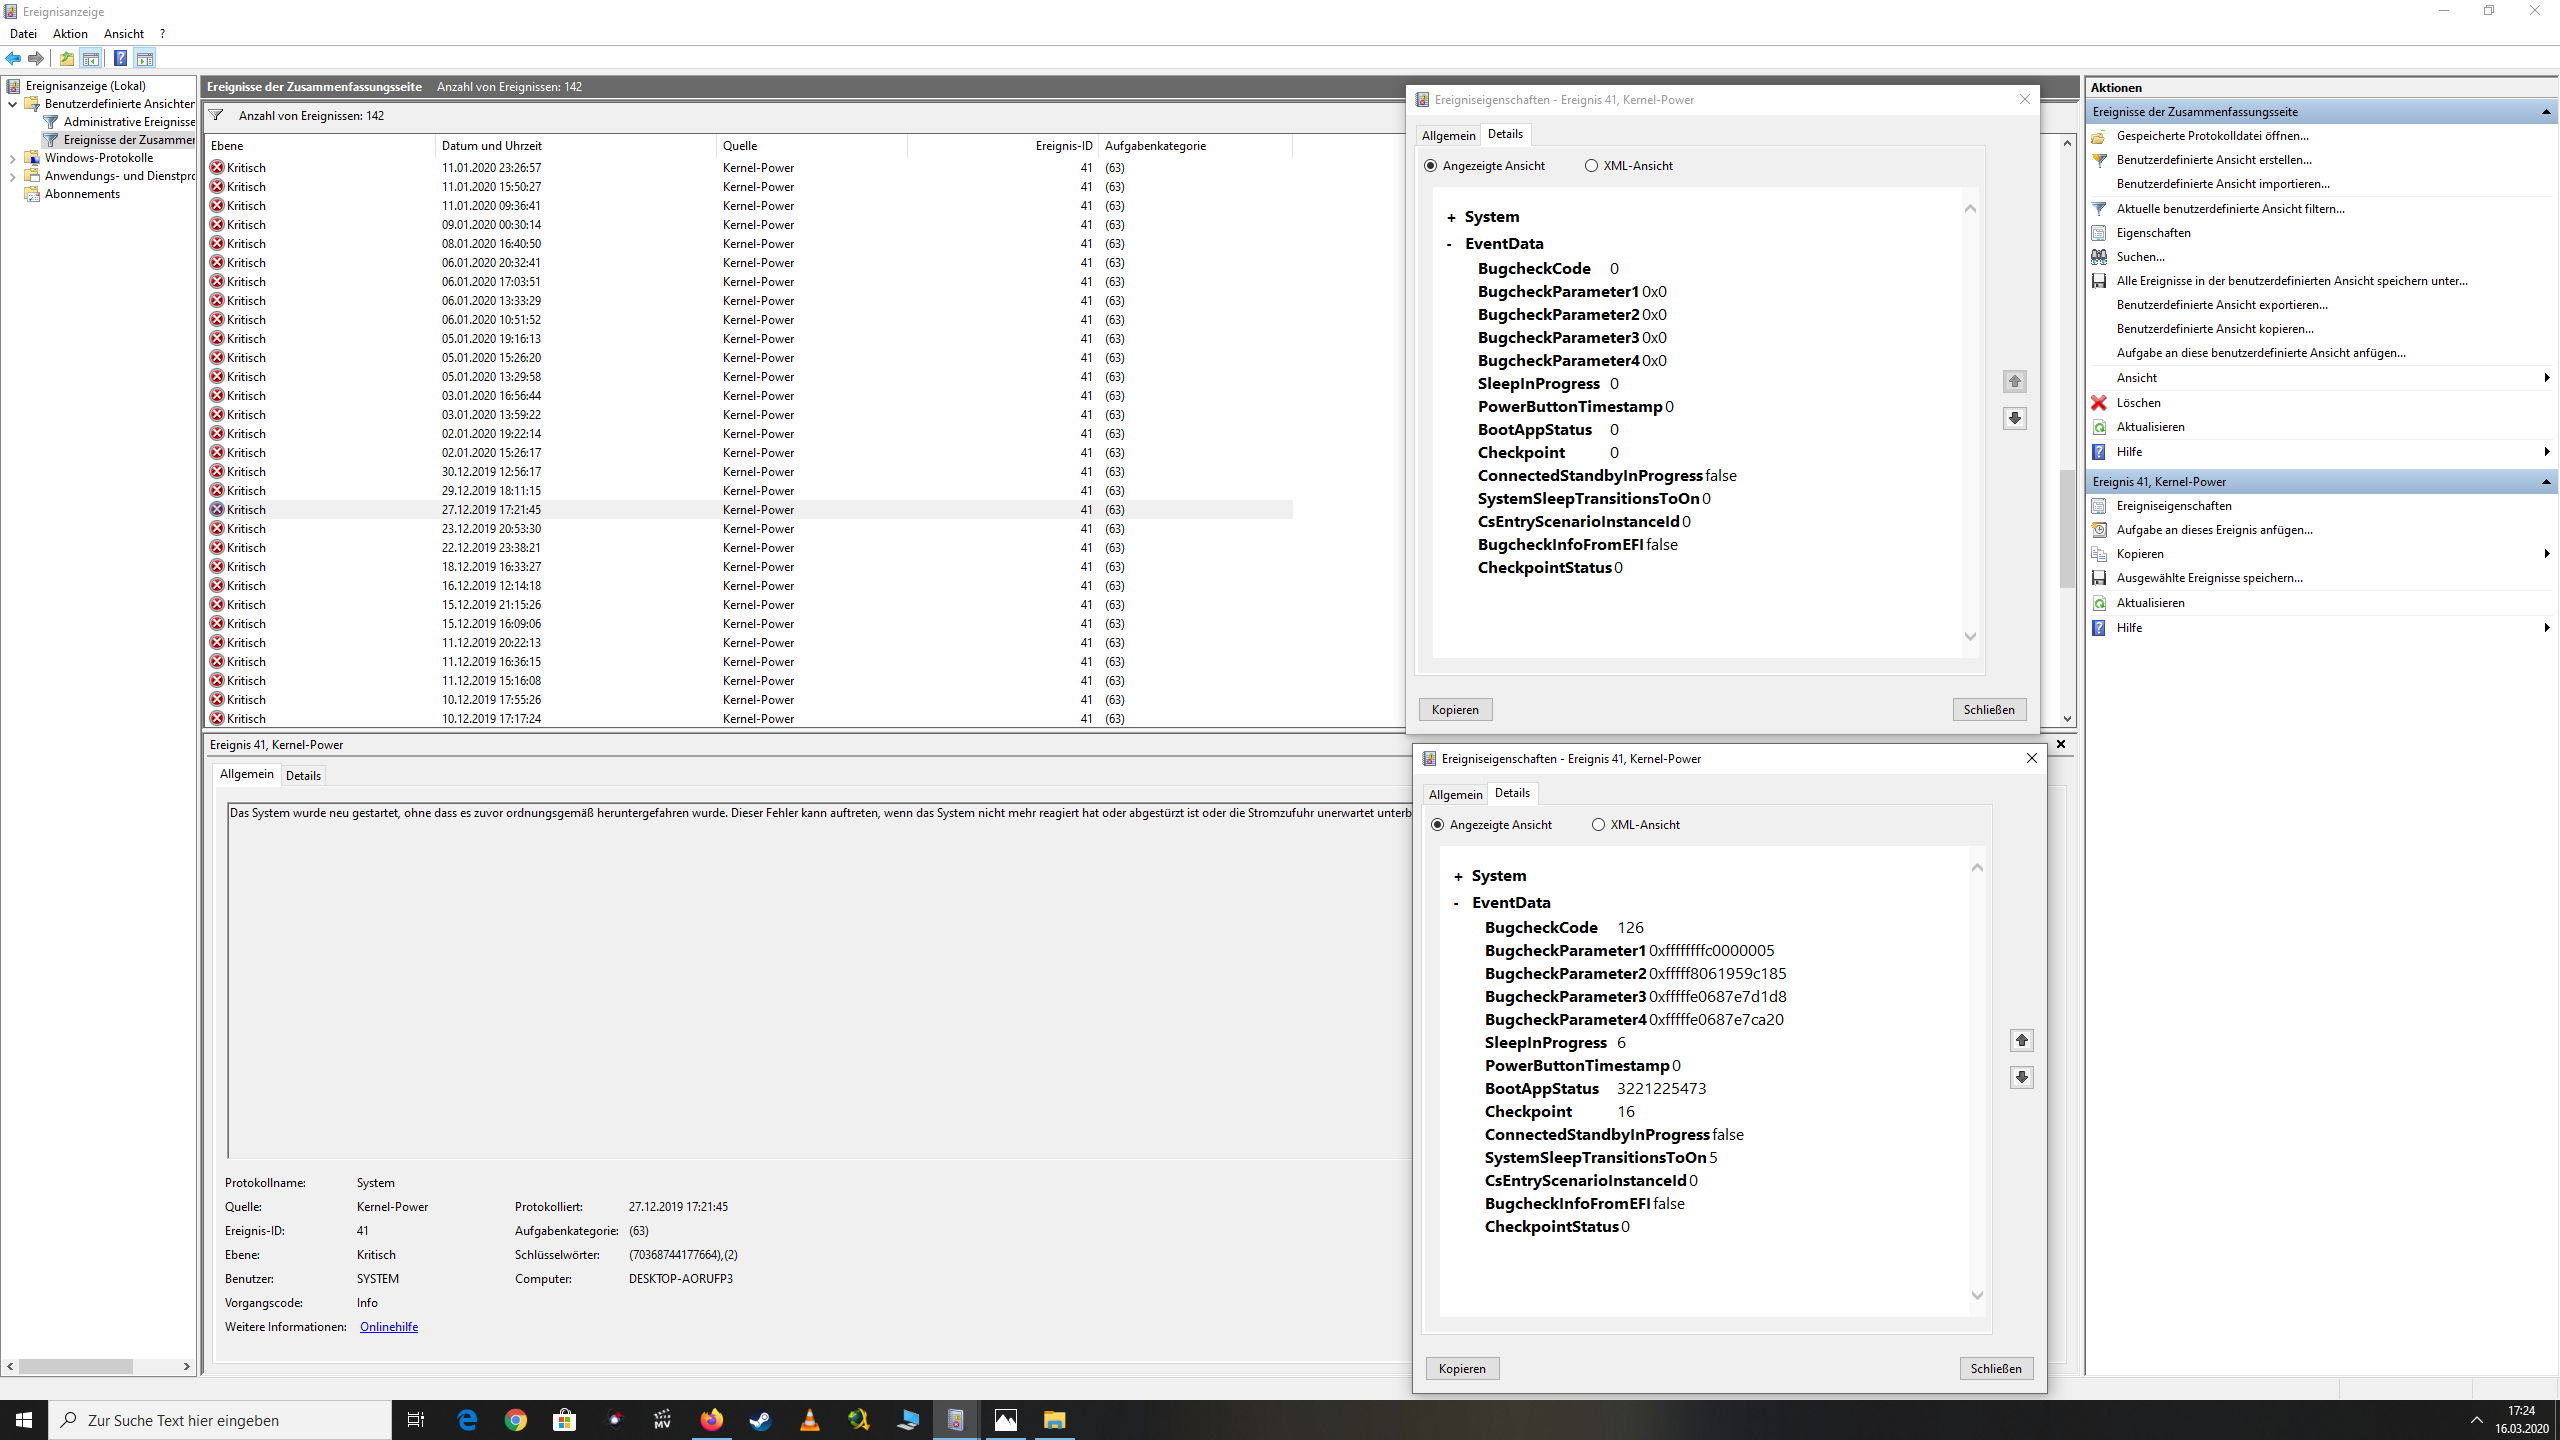
Task: Collapse EventData node in lower dialog
Action: click(1457, 903)
